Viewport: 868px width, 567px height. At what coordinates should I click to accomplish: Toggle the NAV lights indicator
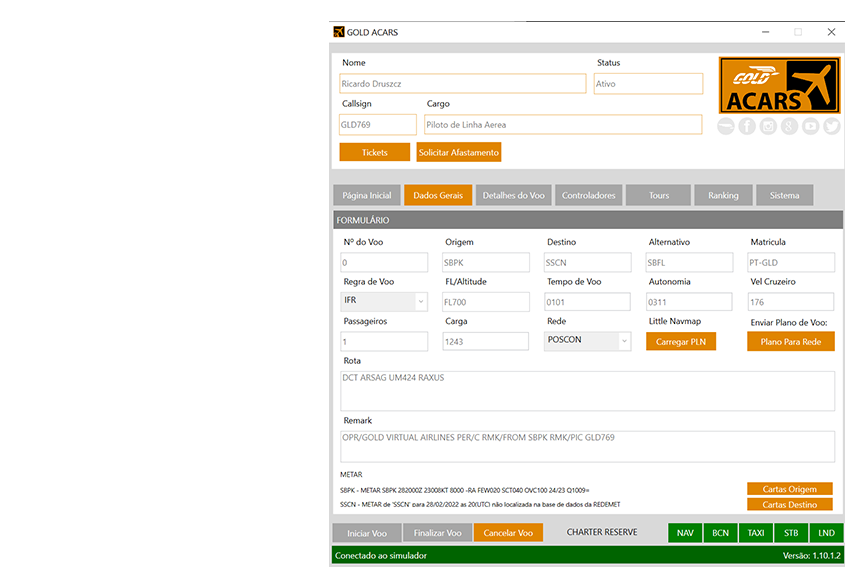tap(685, 533)
